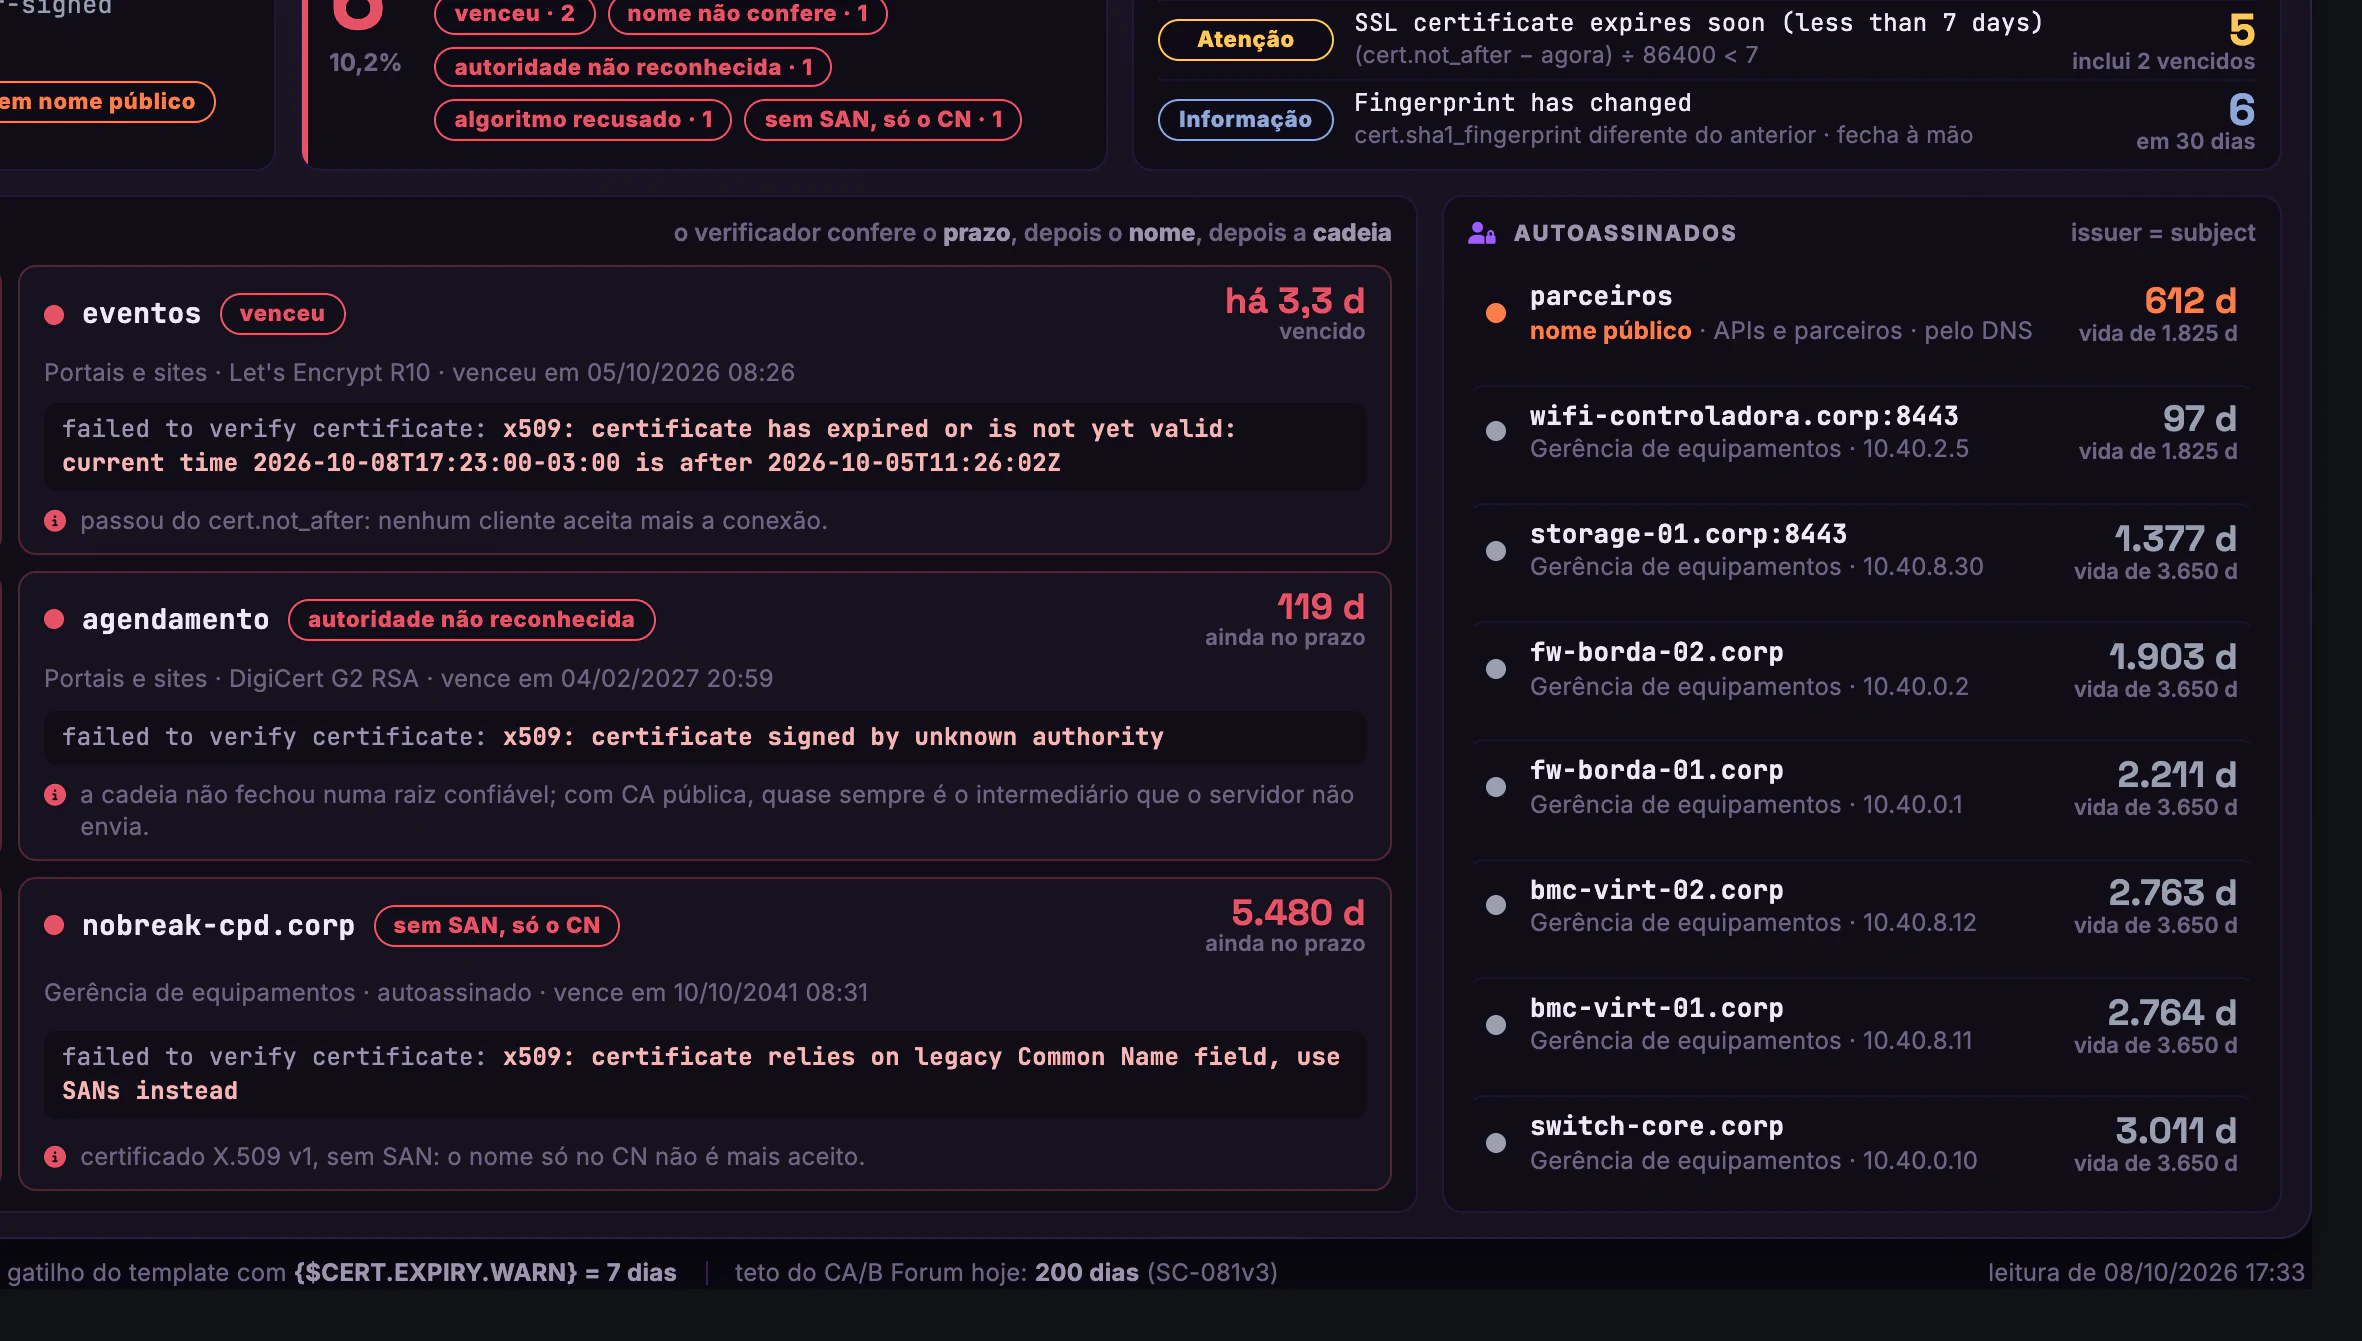Click the gray dot beside wifi-controladora.corp:8443

click(x=1495, y=431)
